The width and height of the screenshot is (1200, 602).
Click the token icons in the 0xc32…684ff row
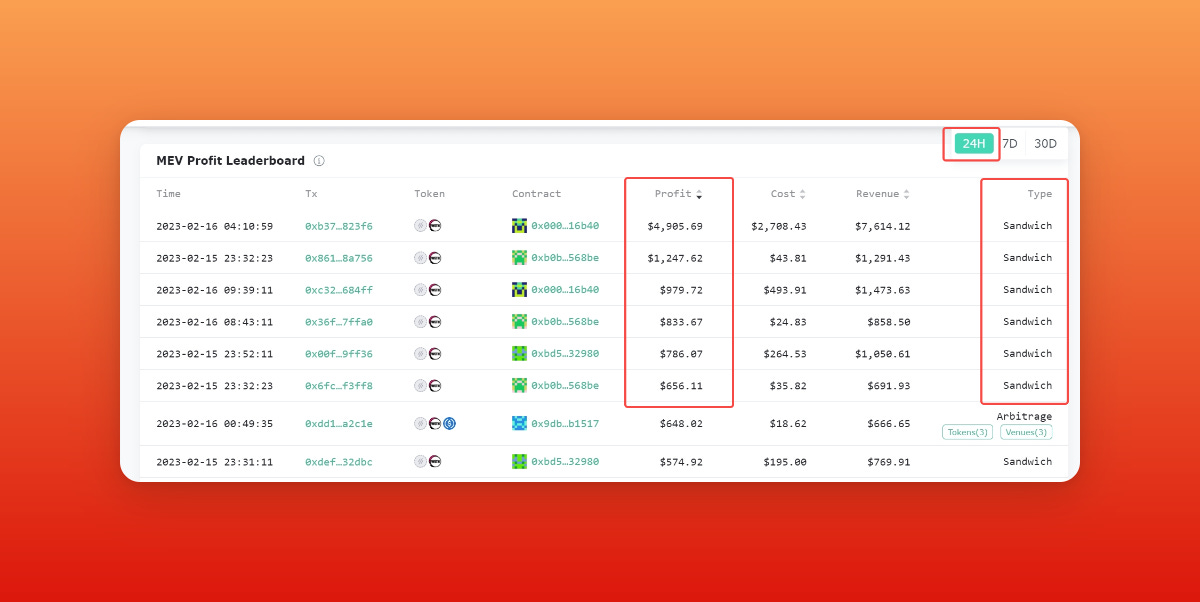pyautogui.click(x=428, y=290)
